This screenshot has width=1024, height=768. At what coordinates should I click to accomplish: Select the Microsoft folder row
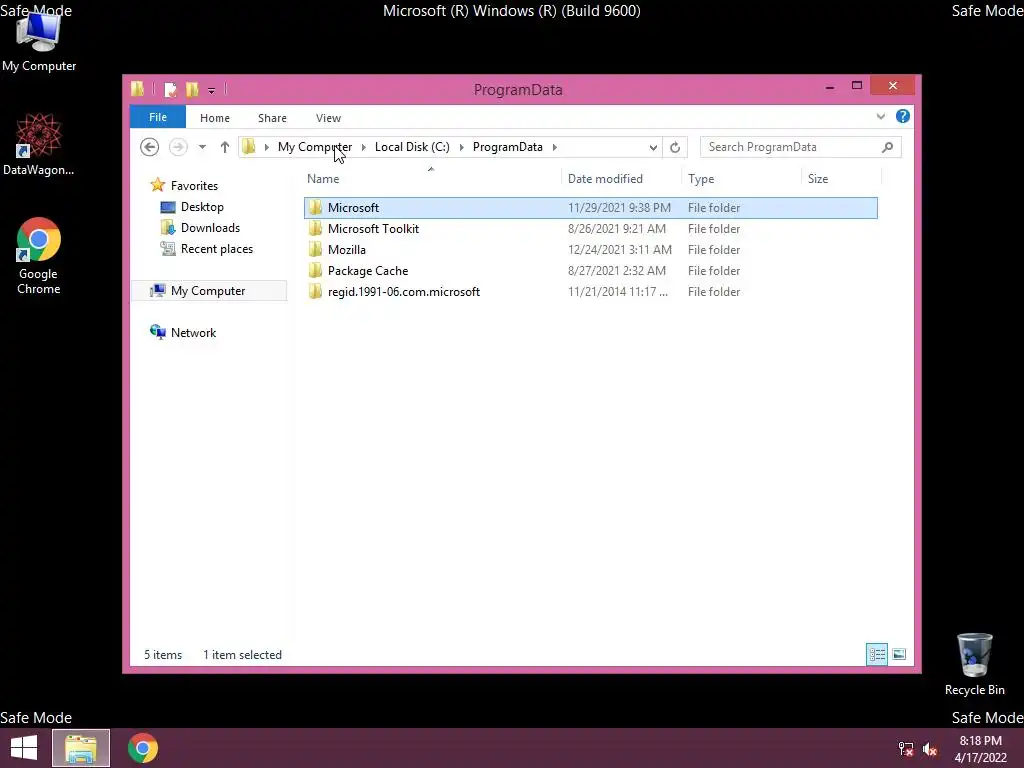click(x=590, y=208)
